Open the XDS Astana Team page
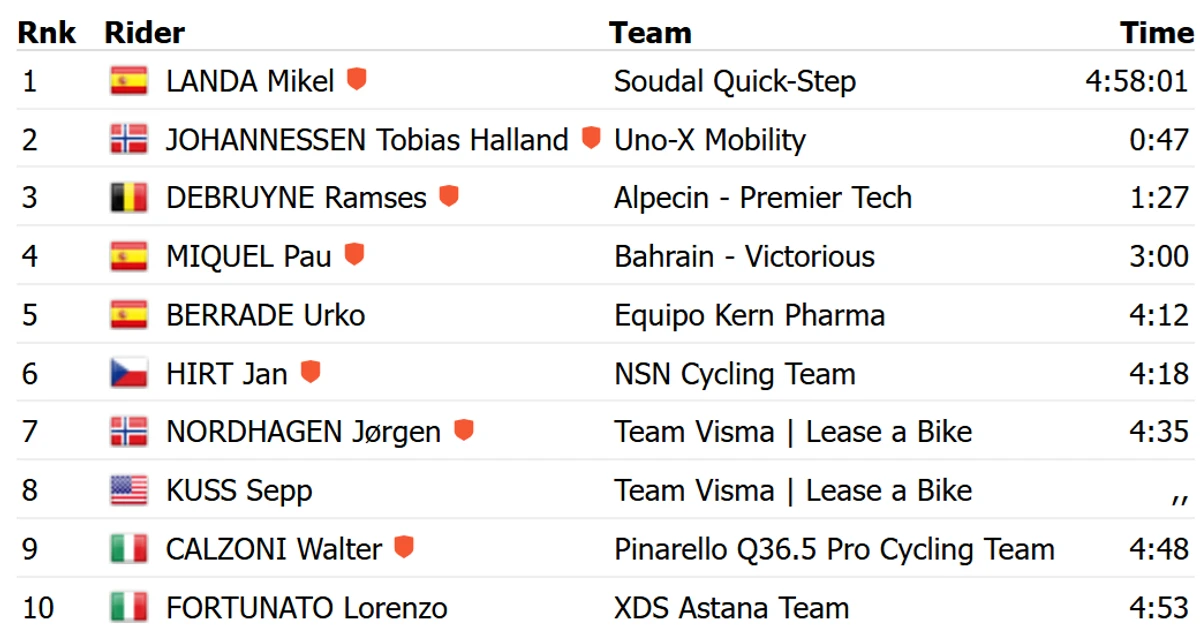This screenshot has width=1200, height=632. [x=732, y=608]
